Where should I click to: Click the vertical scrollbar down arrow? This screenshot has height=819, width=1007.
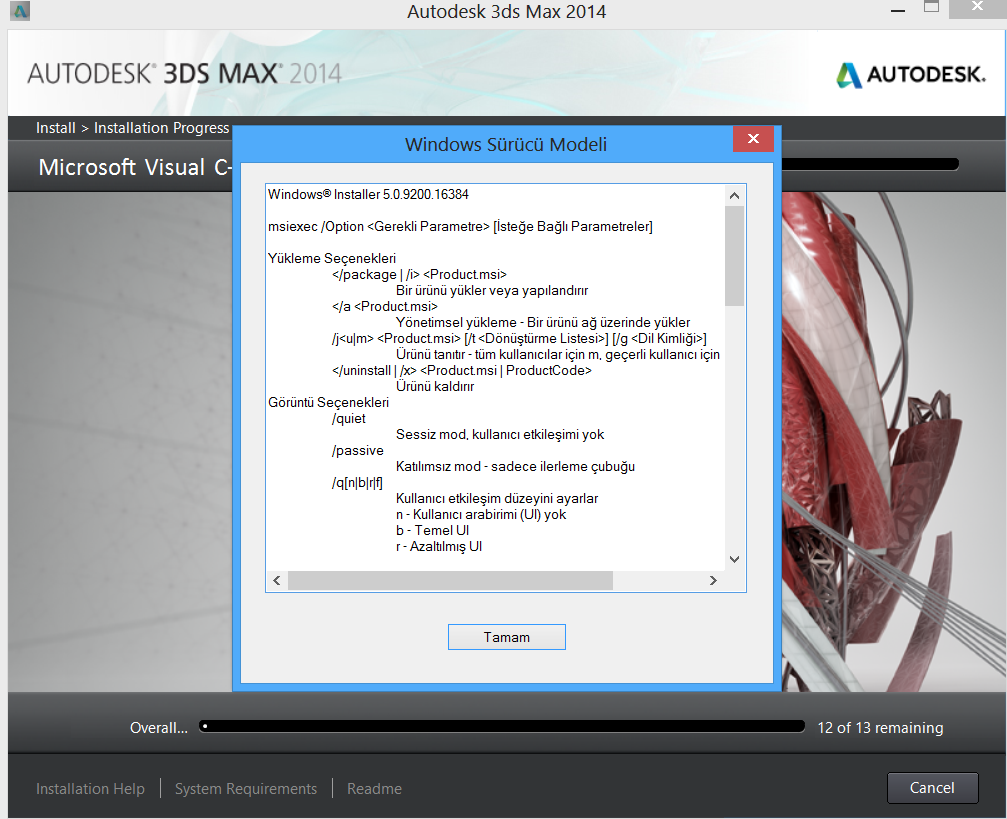point(735,559)
